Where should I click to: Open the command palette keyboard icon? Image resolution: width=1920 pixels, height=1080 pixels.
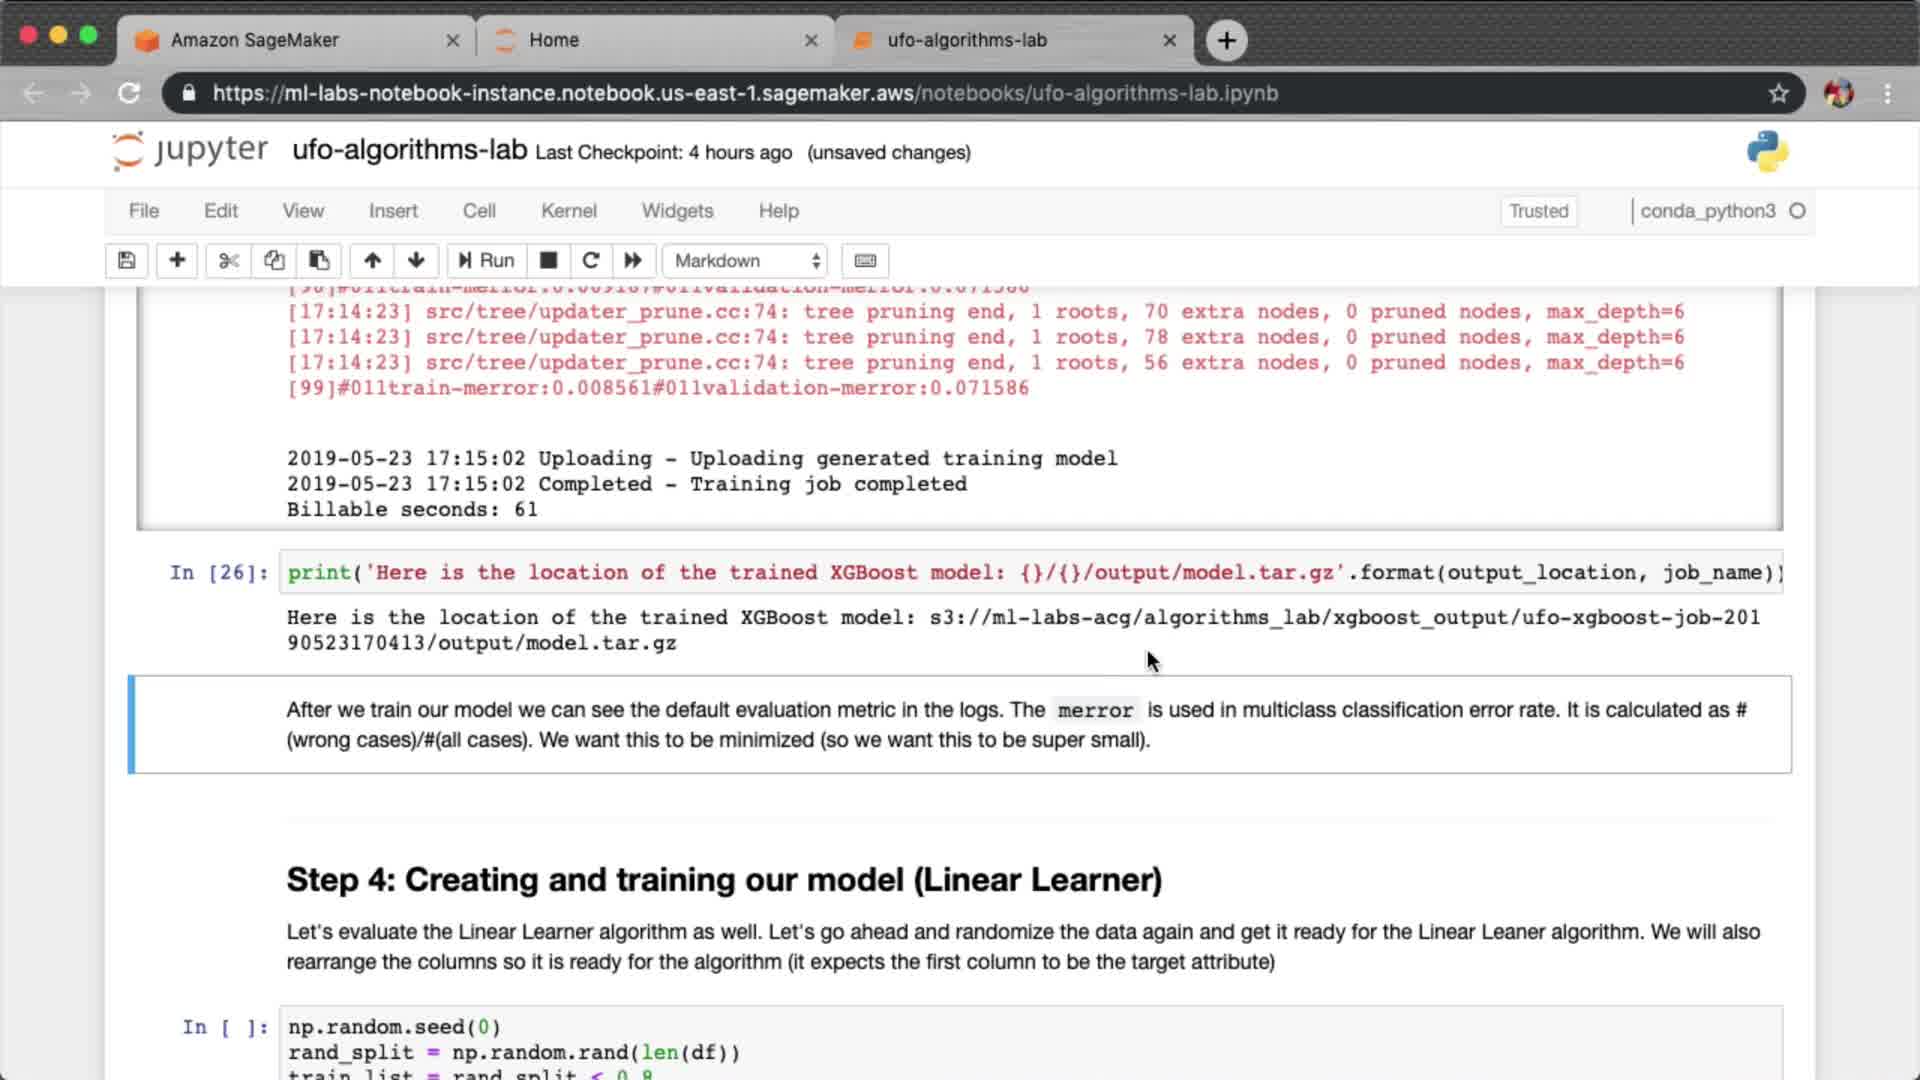[865, 261]
